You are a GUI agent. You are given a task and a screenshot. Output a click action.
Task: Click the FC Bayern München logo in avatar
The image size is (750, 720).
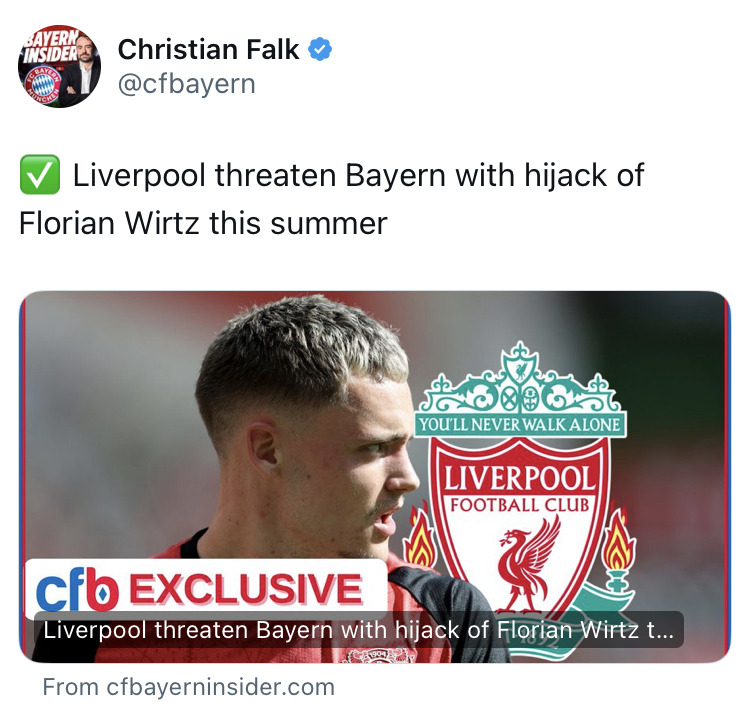[x=43, y=85]
